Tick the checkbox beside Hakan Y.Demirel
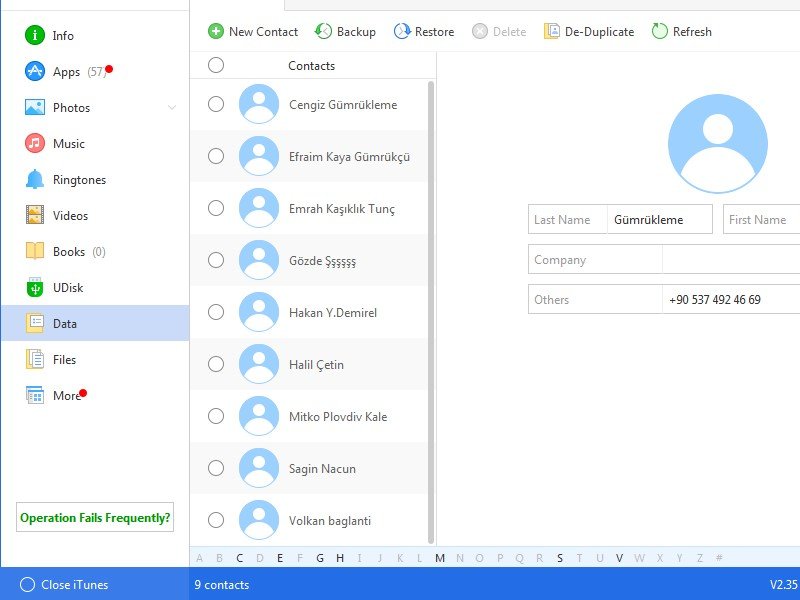800x600 pixels. click(x=216, y=312)
